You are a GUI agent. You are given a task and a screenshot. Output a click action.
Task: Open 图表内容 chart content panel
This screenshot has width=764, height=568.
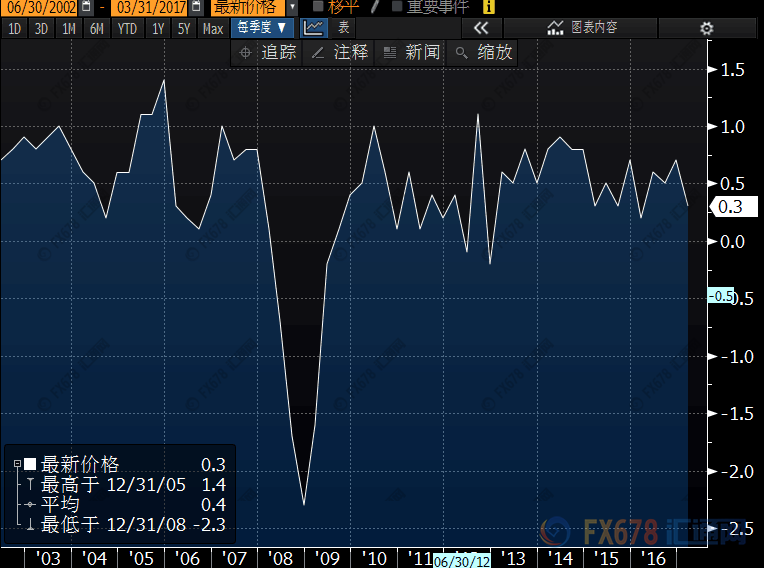(x=580, y=28)
